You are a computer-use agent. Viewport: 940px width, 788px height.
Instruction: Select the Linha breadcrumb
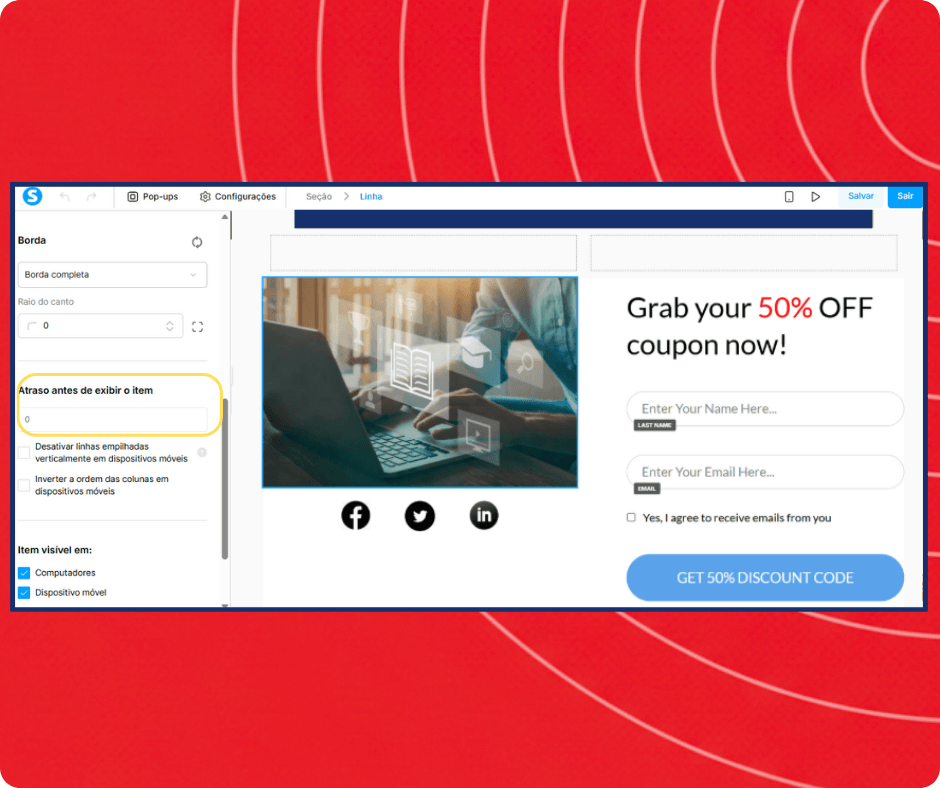(x=371, y=197)
